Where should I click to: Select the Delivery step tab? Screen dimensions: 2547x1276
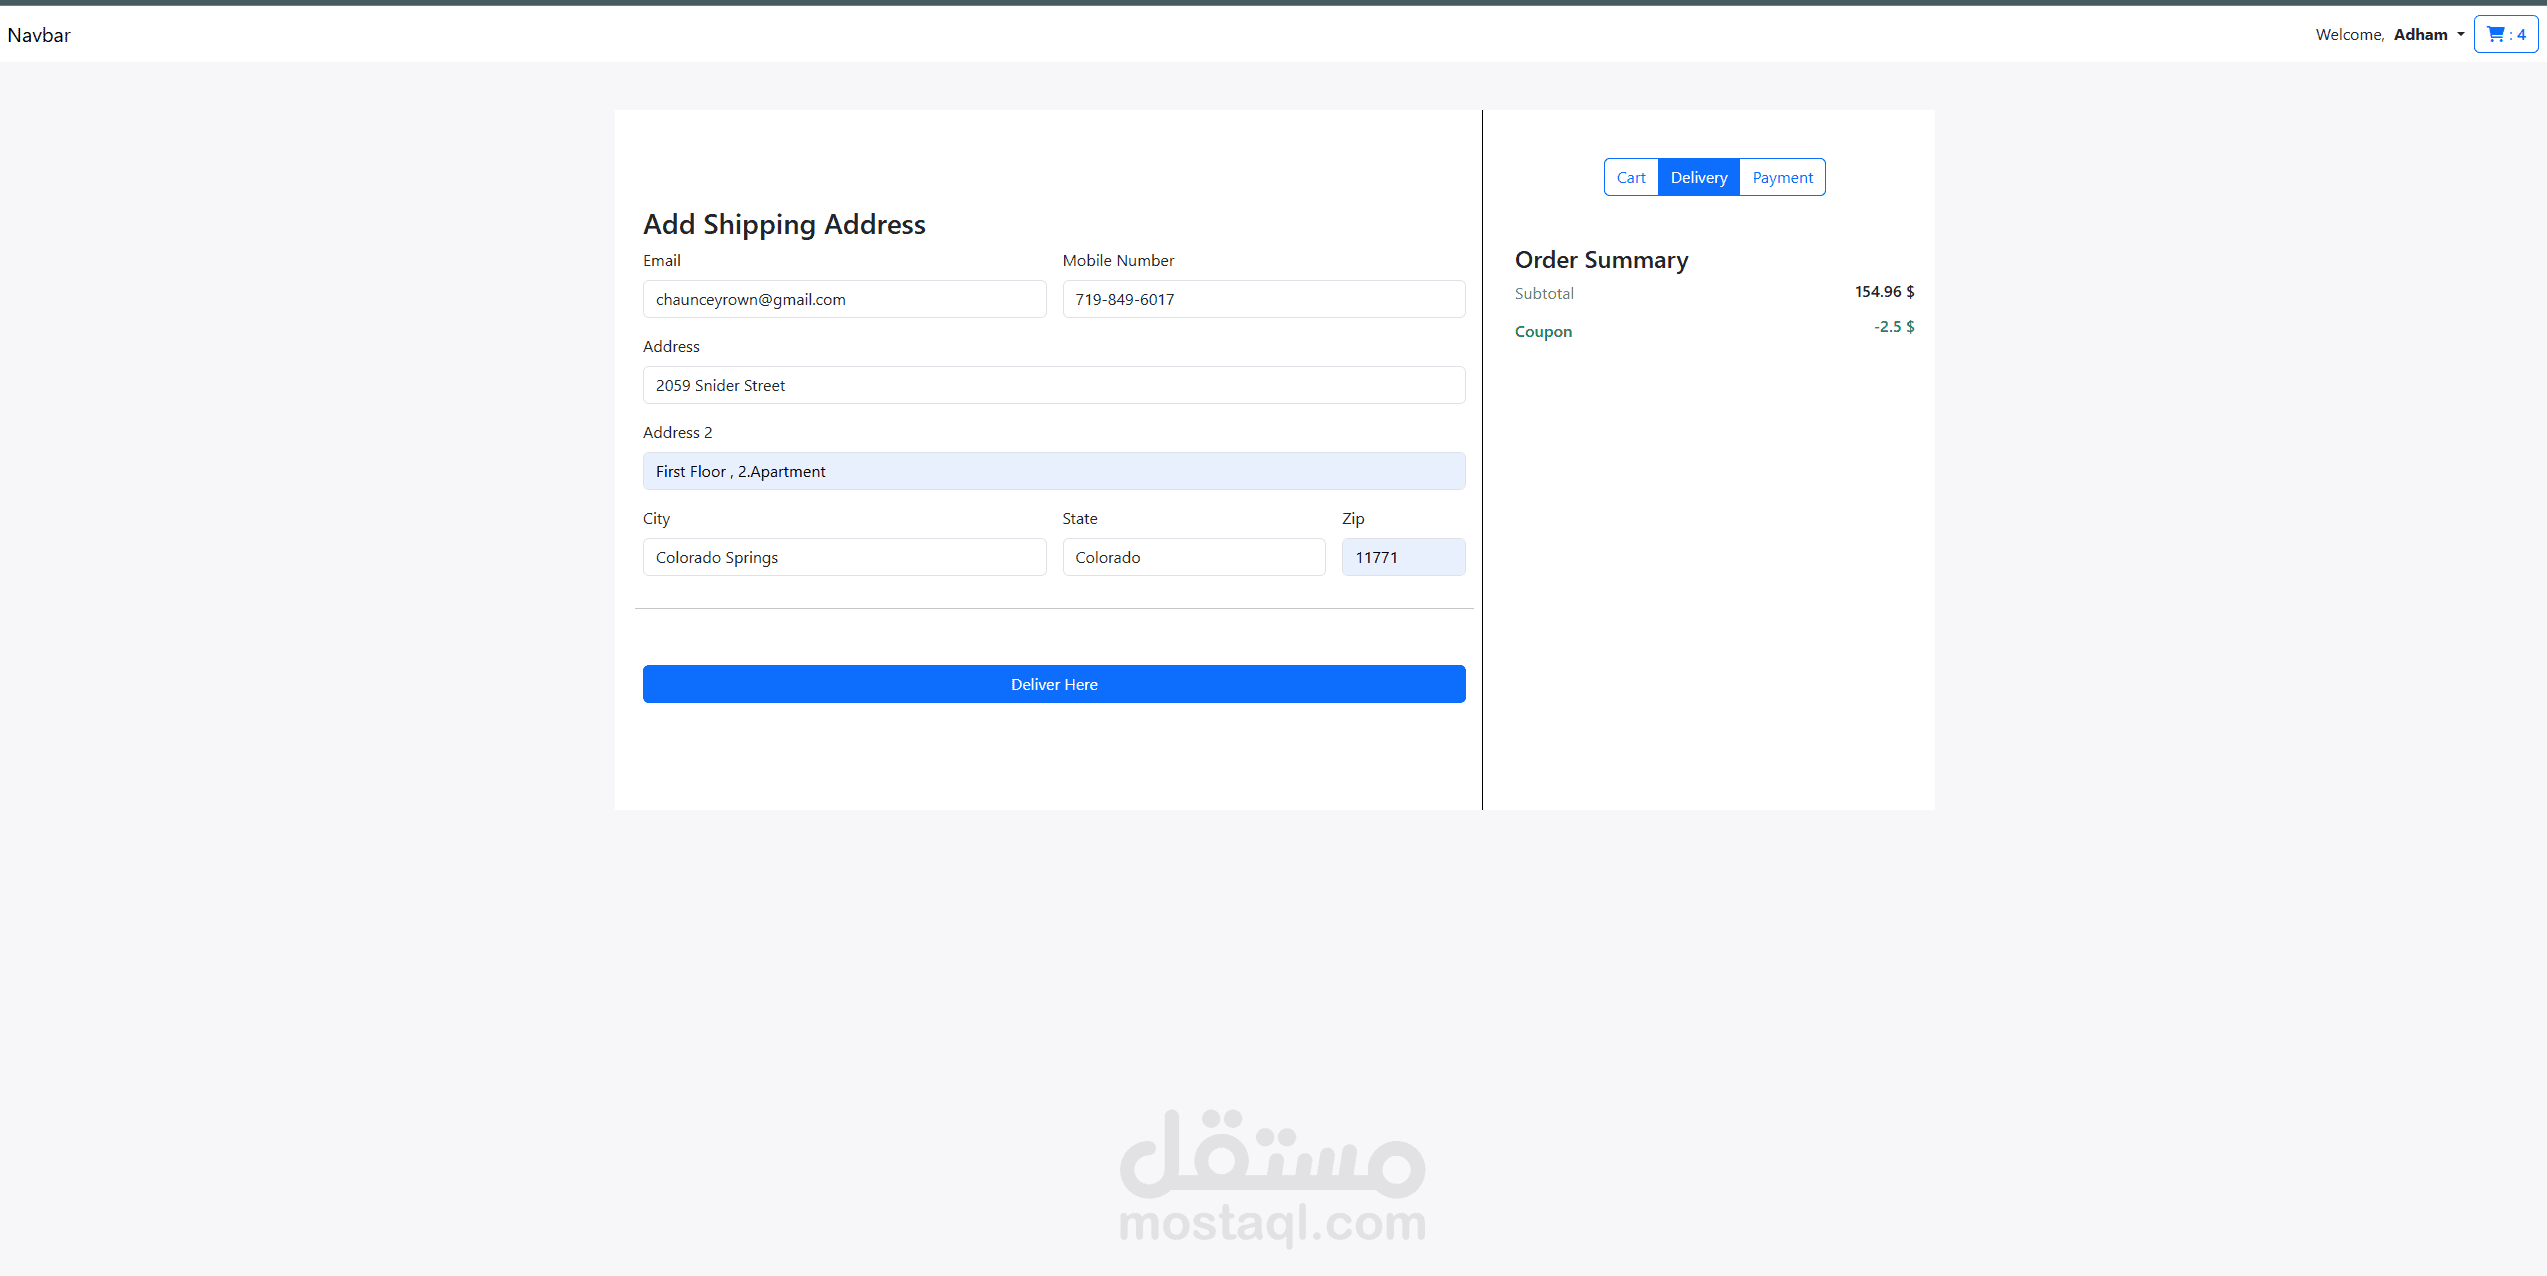click(x=1698, y=177)
